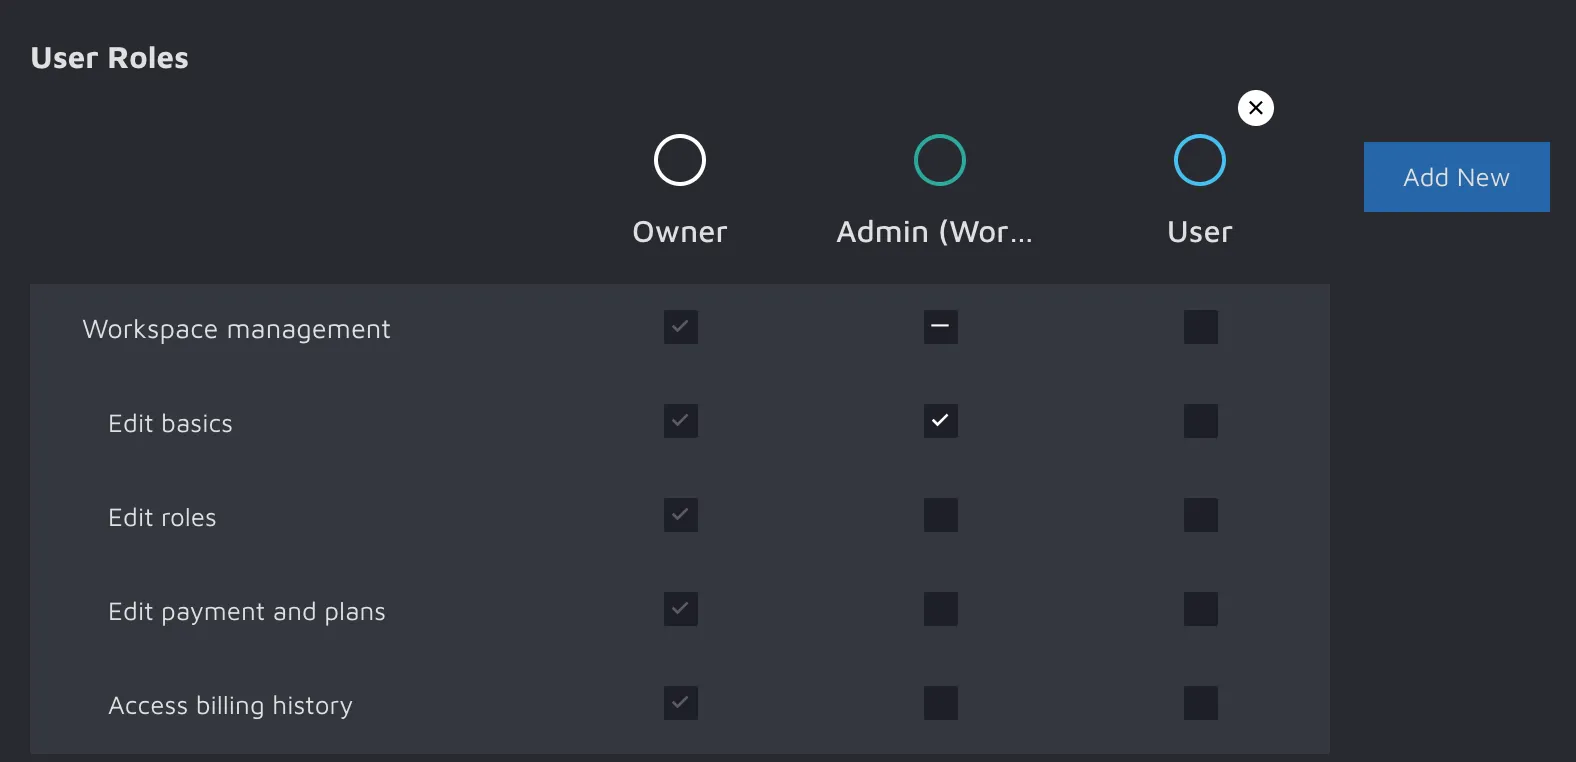Click the blue User role circle icon

pyautogui.click(x=1200, y=160)
